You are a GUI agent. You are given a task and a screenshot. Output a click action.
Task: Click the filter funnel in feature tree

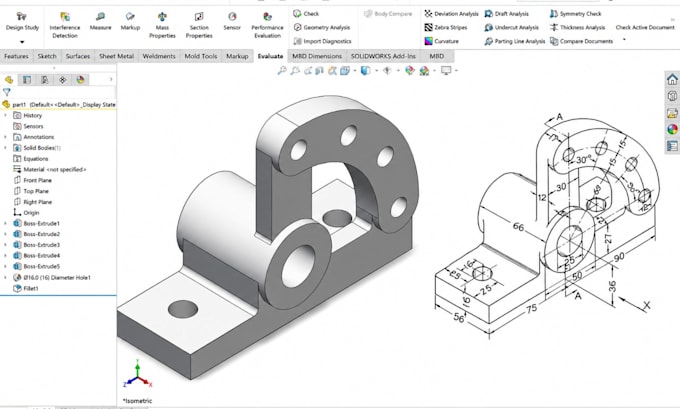tap(7, 92)
